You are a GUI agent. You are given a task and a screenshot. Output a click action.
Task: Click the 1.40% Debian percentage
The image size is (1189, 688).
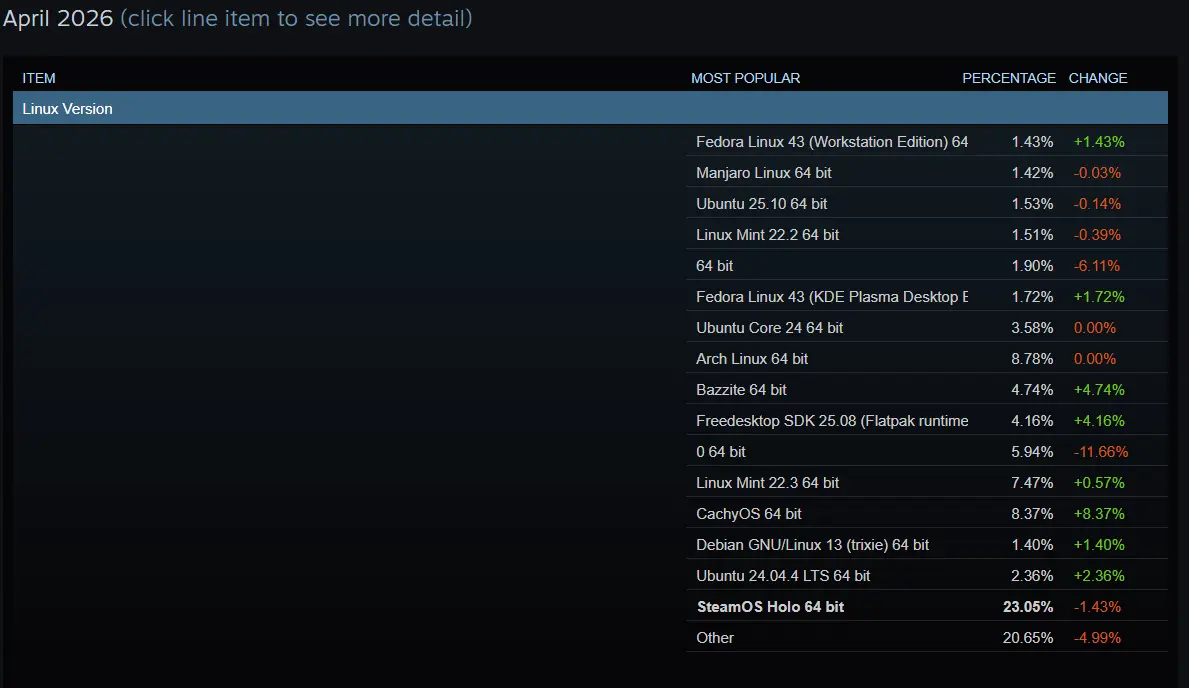(1032, 545)
